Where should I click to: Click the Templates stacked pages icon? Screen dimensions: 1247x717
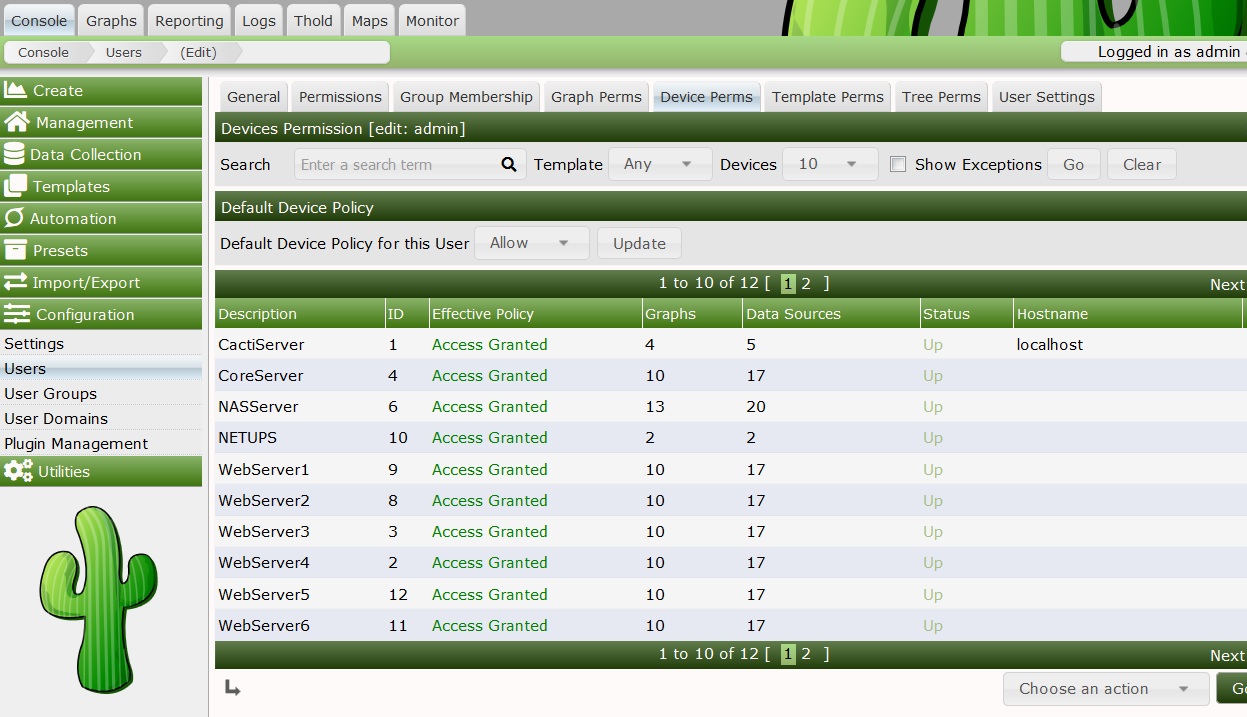click(15, 186)
